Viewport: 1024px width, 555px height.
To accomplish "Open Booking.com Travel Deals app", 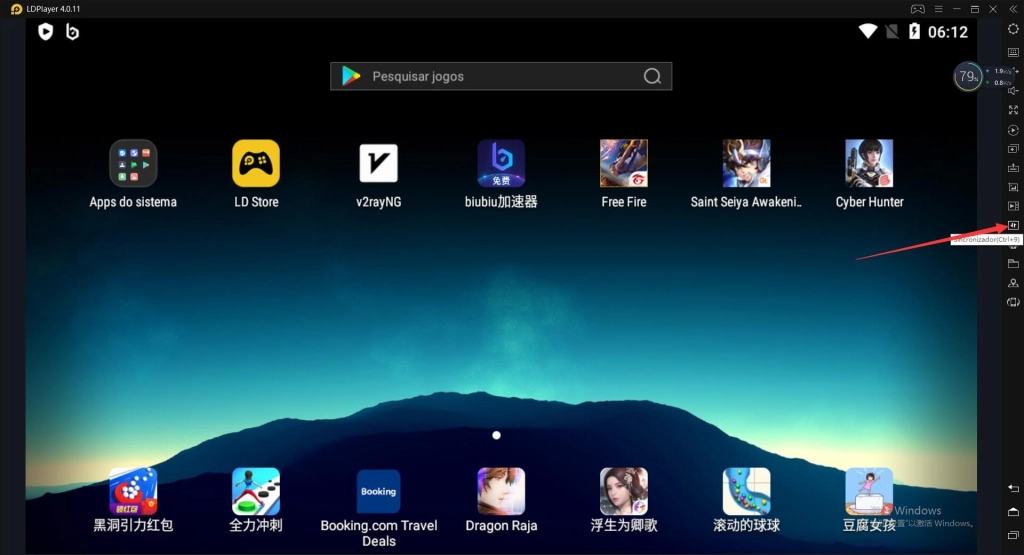I will click(x=378, y=492).
